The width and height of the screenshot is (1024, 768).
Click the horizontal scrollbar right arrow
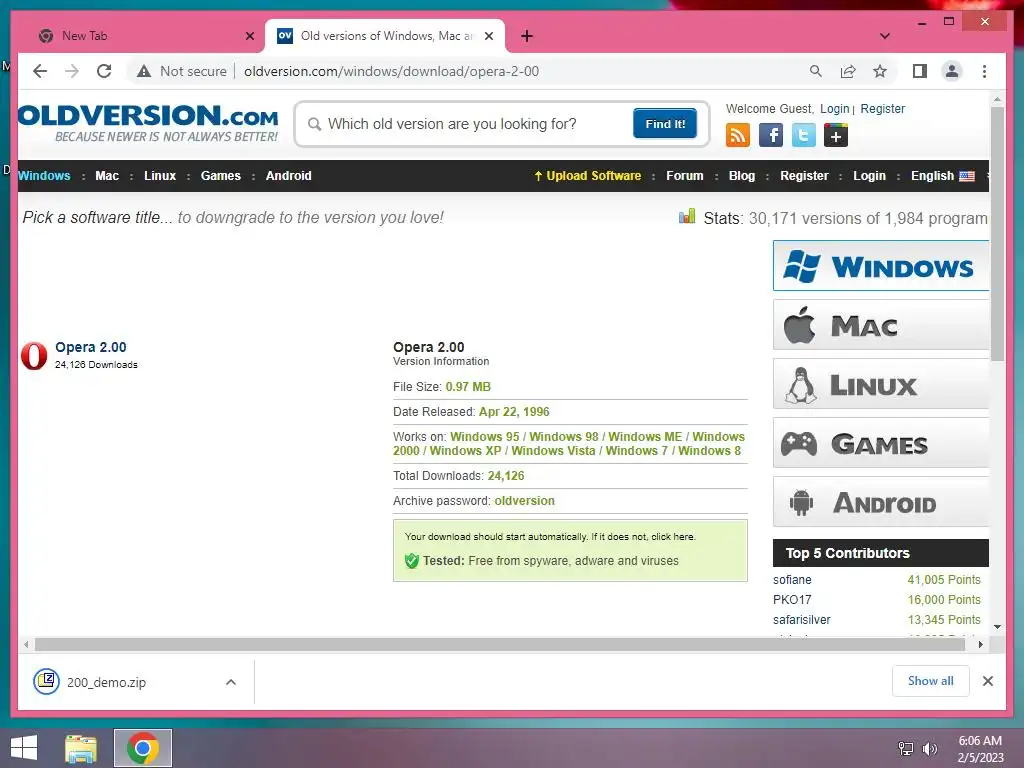click(980, 645)
